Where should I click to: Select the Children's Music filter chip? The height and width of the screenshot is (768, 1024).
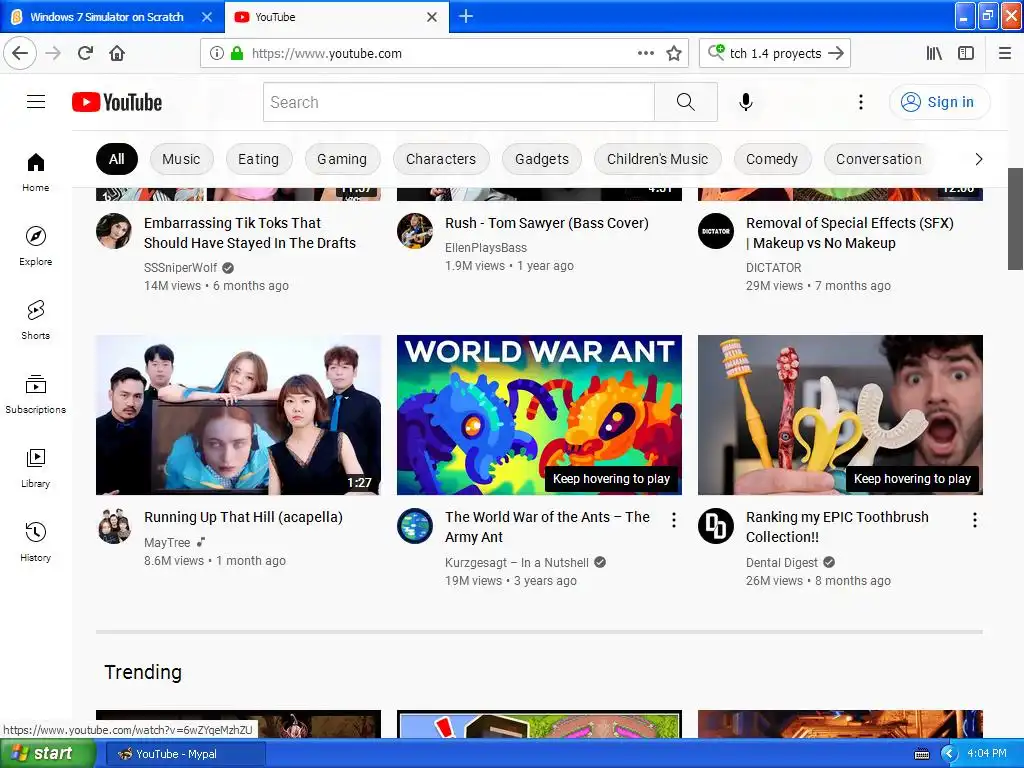point(658,159)
